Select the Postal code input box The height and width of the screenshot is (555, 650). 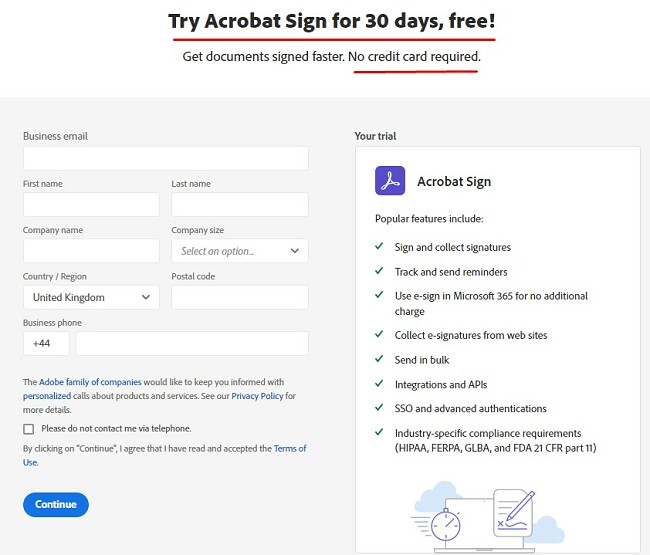click(x=240, y=297)
